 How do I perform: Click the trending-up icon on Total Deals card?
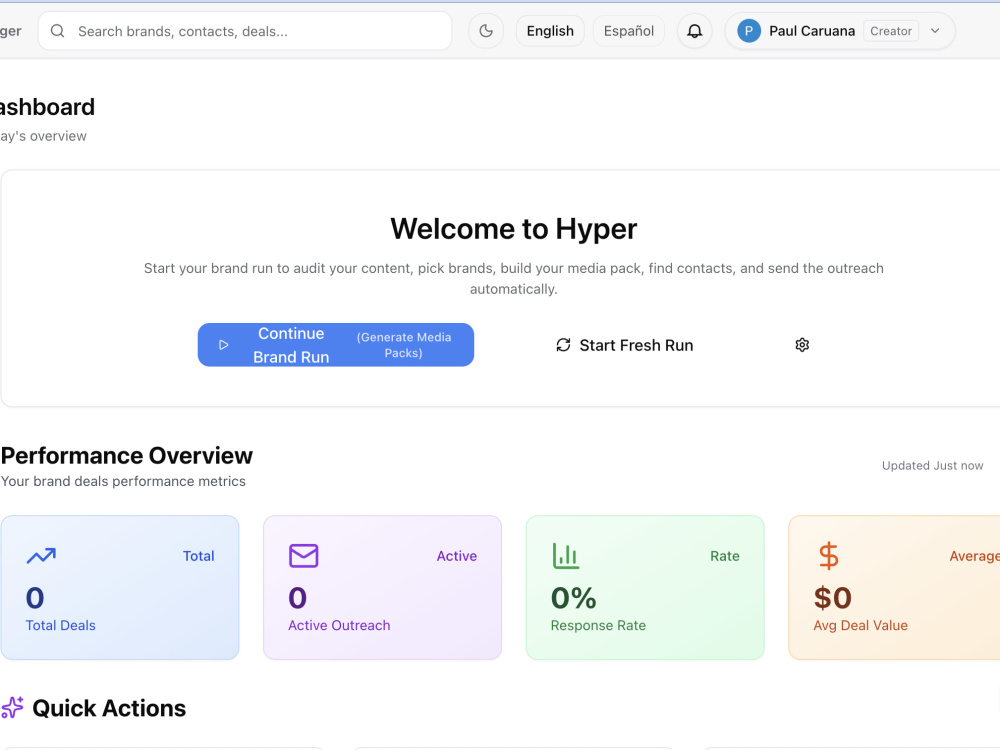(41, 556)
